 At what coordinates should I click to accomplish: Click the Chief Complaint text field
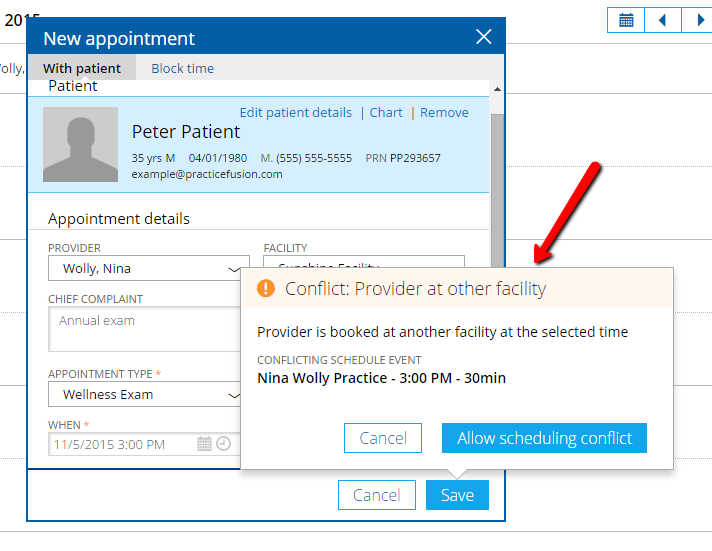click(148, 329)
